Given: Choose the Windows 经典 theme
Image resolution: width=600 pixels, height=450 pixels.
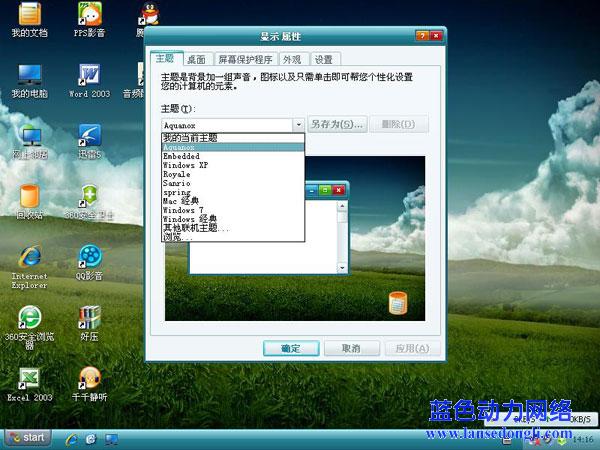Looking at the screenshot, I should point(233,219).
